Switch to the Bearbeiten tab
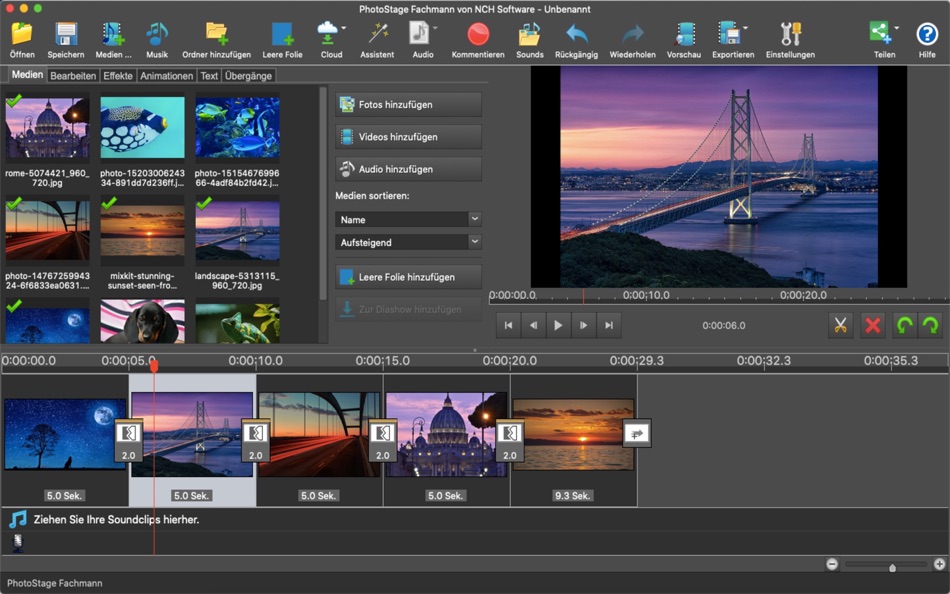950x594 pixels. (73, 76)
